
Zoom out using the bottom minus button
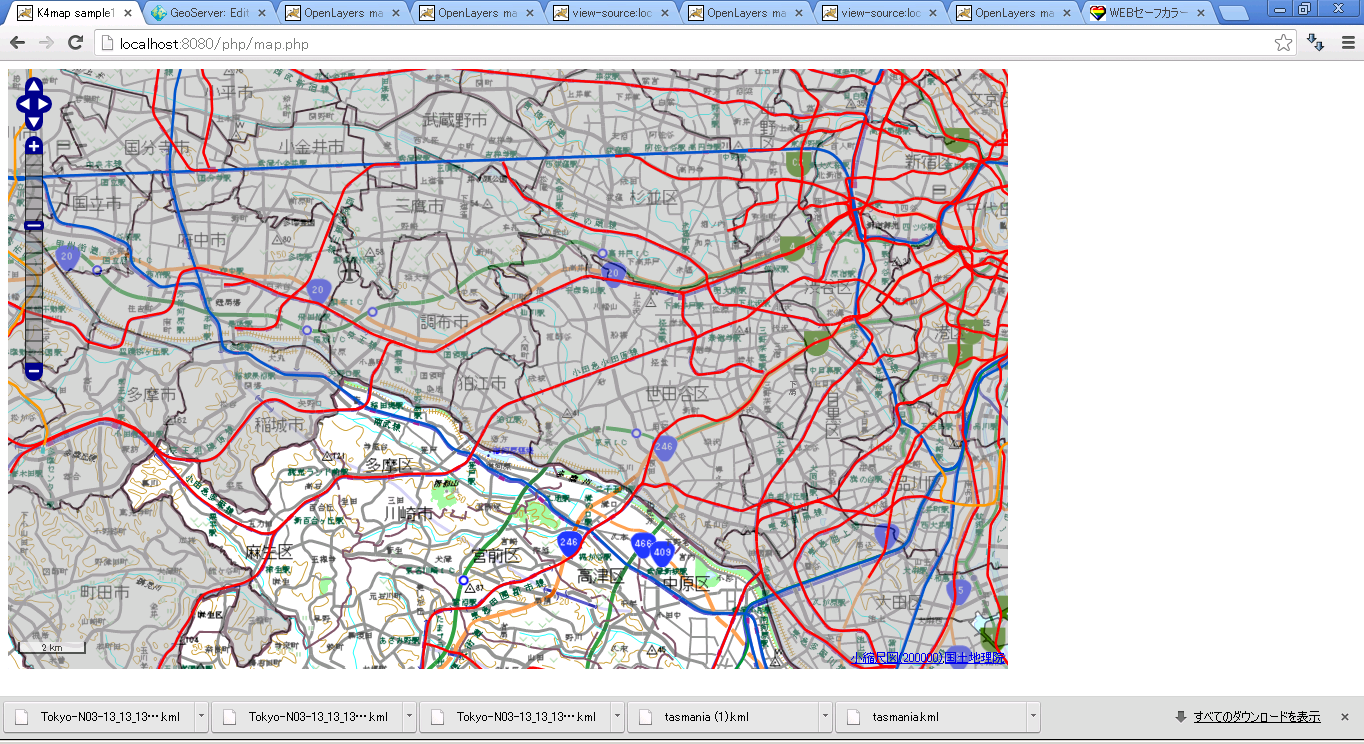click(33, 371)
